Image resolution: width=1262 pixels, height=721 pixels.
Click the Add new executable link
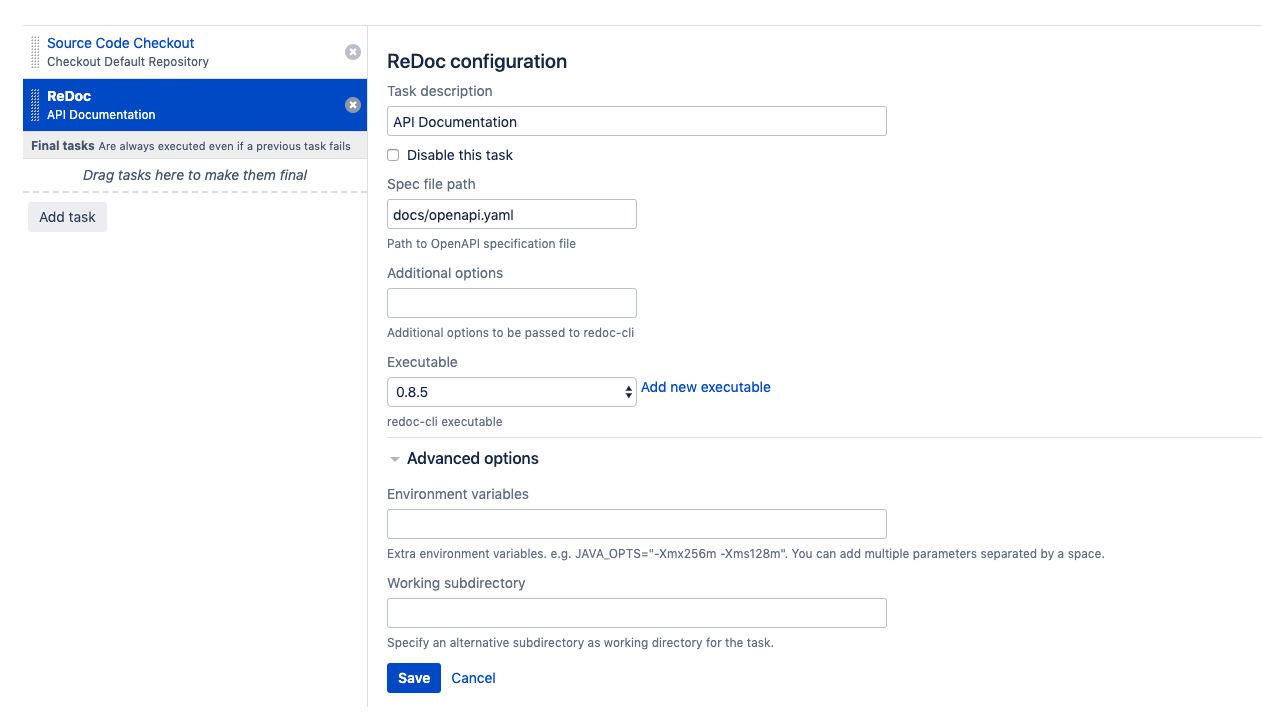(706, 387)
